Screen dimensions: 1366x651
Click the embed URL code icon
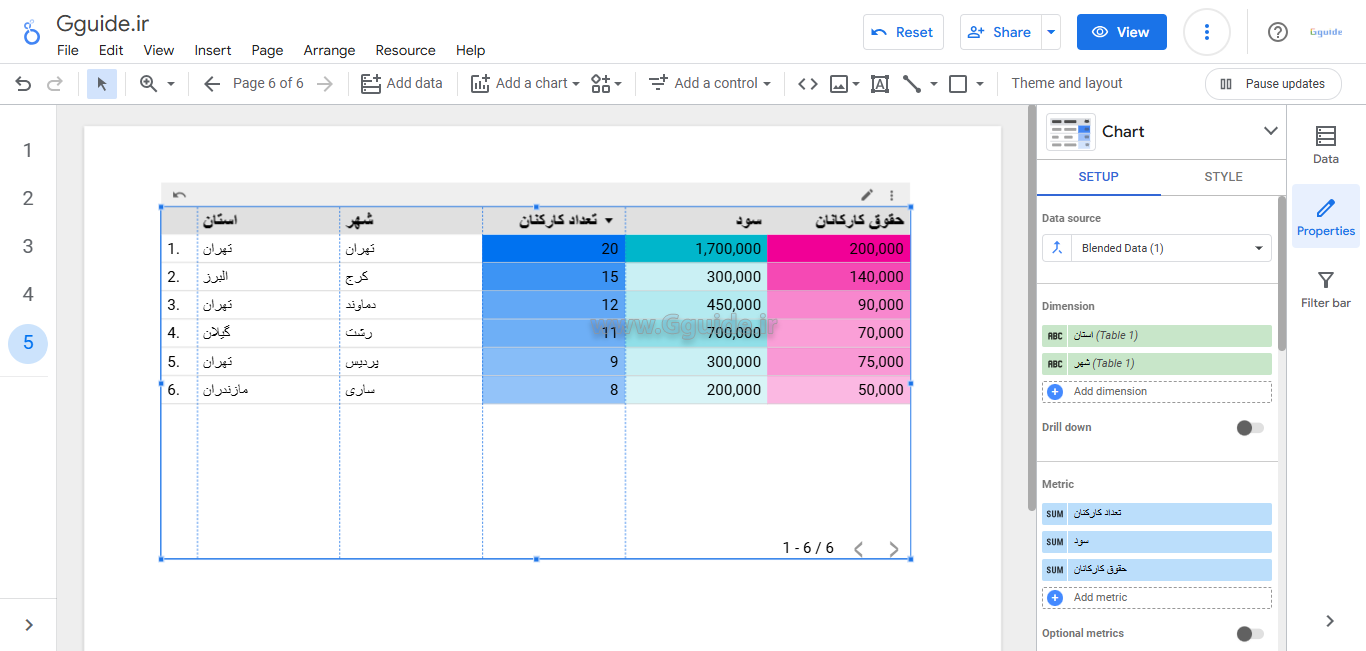tap(807, 84)
